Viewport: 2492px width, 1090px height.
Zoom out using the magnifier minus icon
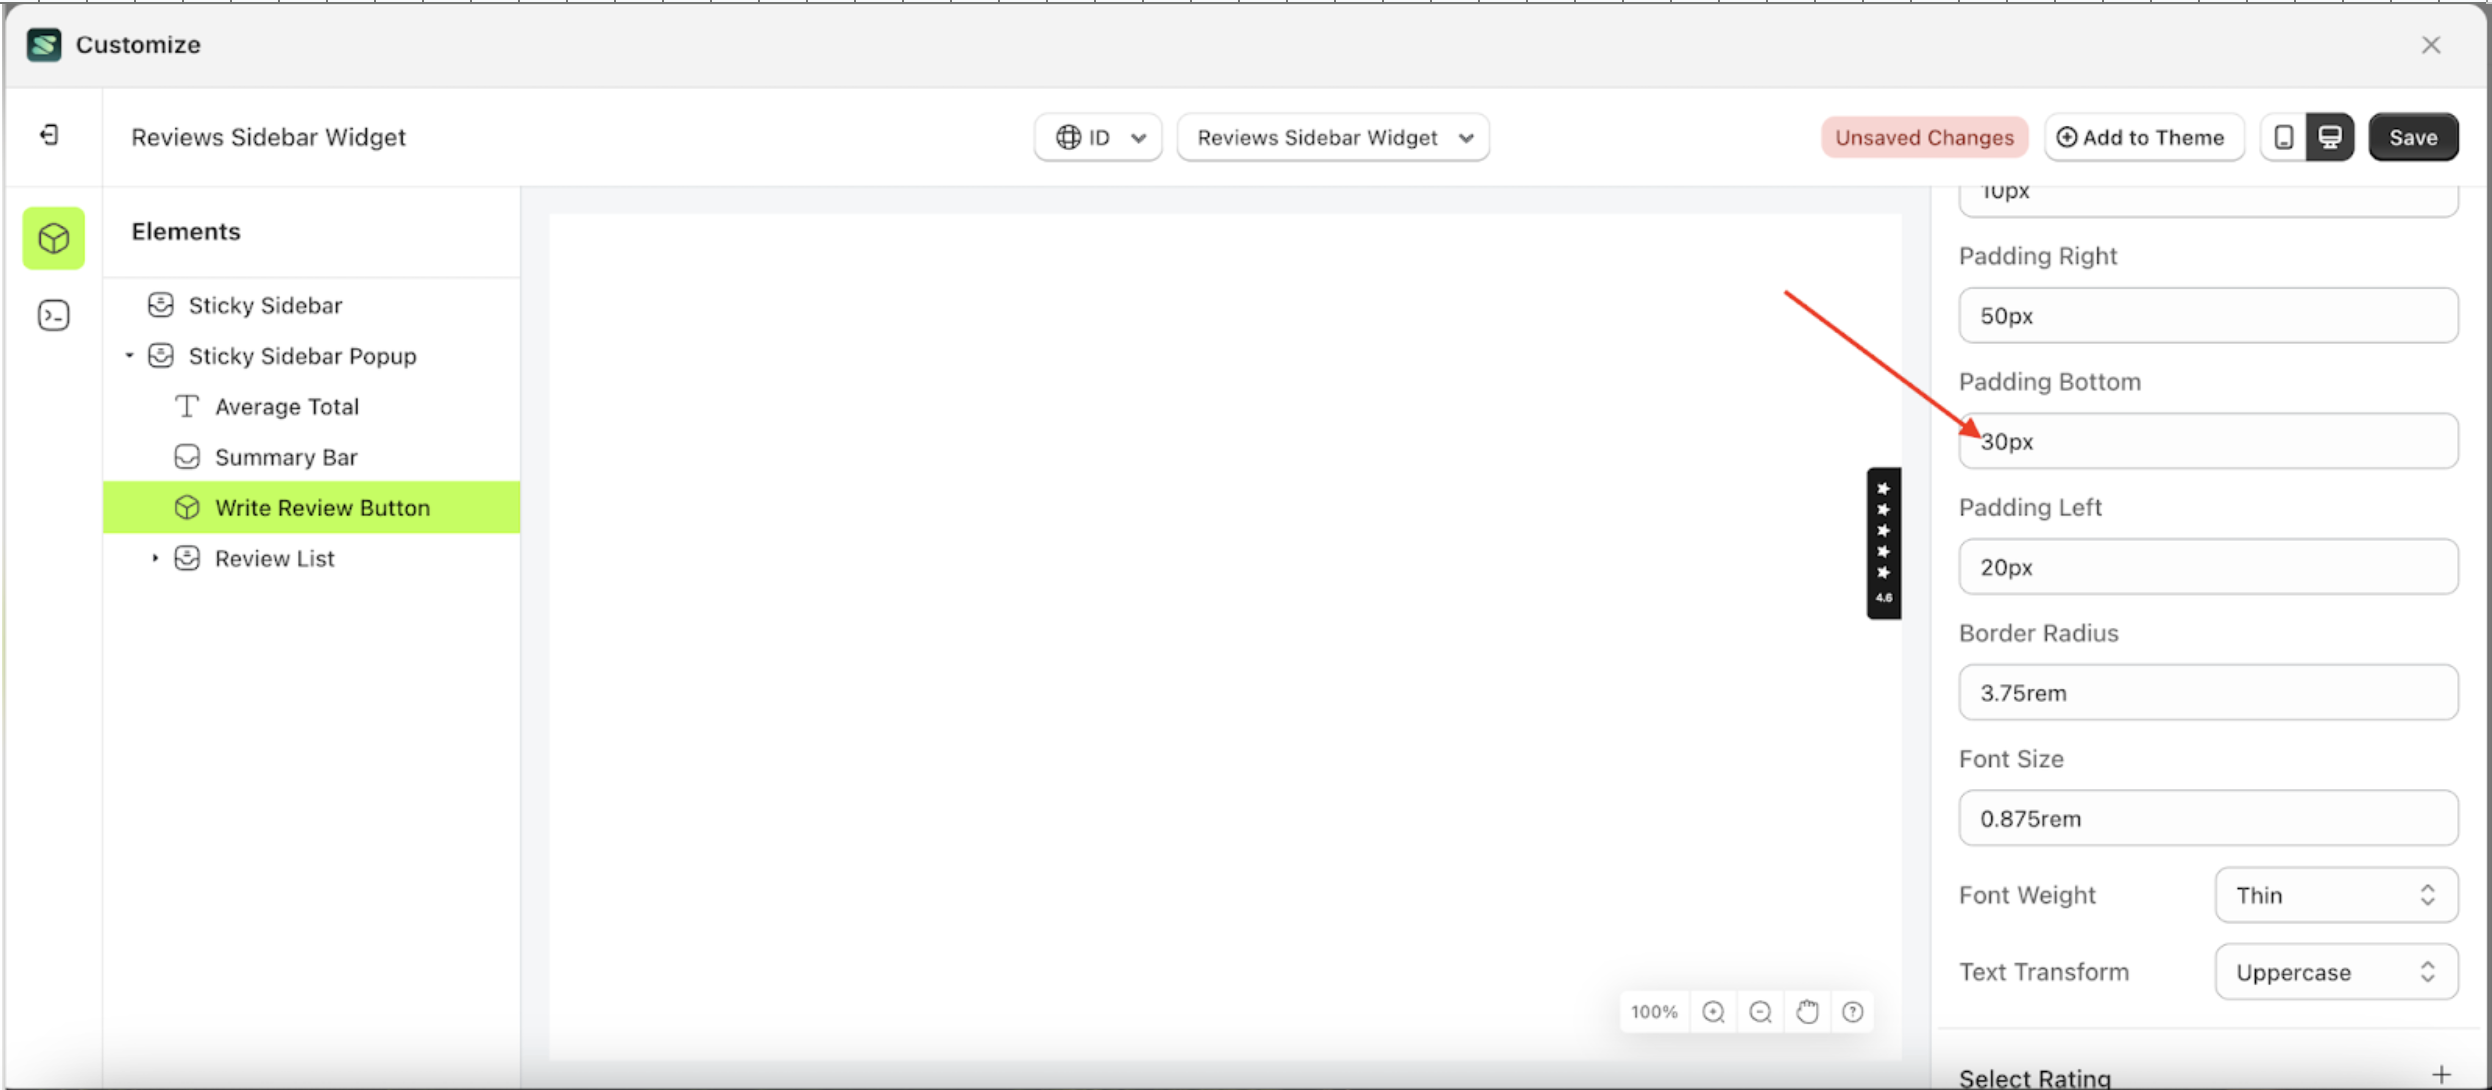tap(1761, 1012)
